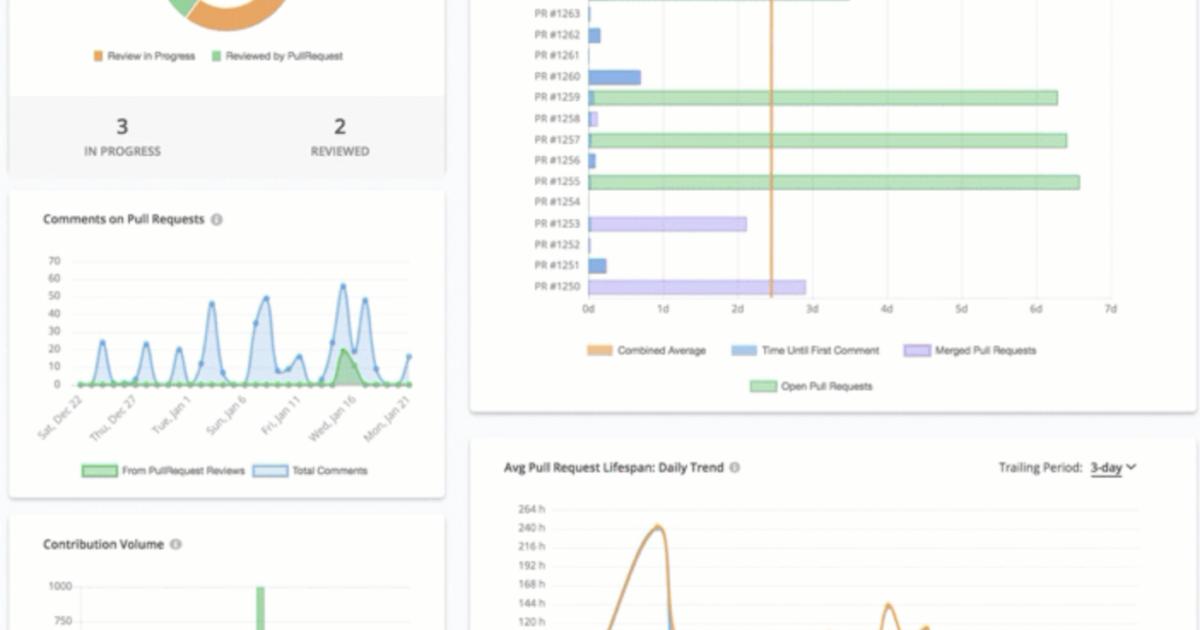This screenshot has height=630, width=1200.
Task: Click the blue bar for PR #1251
Action: 597,266
